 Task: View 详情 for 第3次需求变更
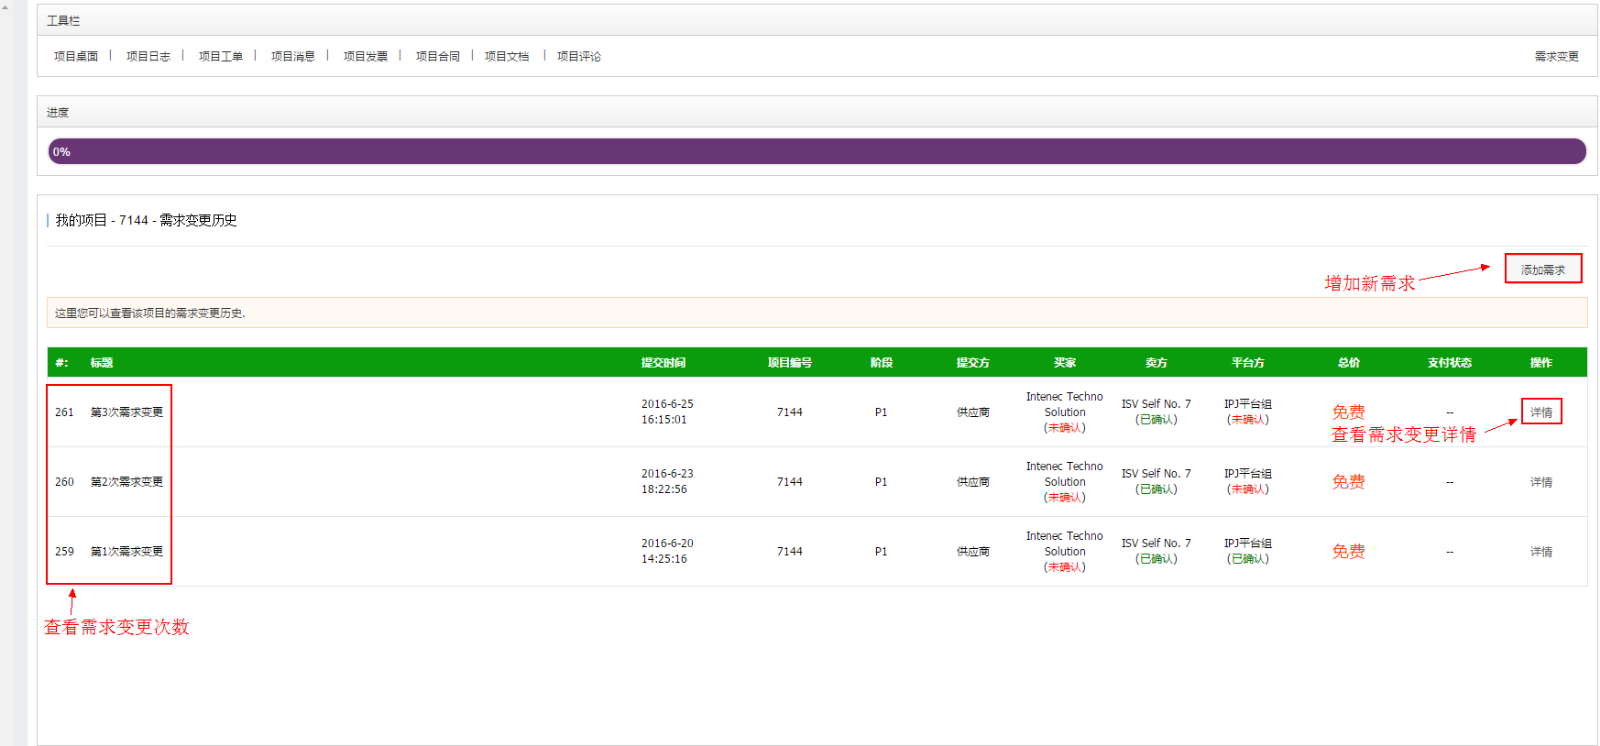1541,412
